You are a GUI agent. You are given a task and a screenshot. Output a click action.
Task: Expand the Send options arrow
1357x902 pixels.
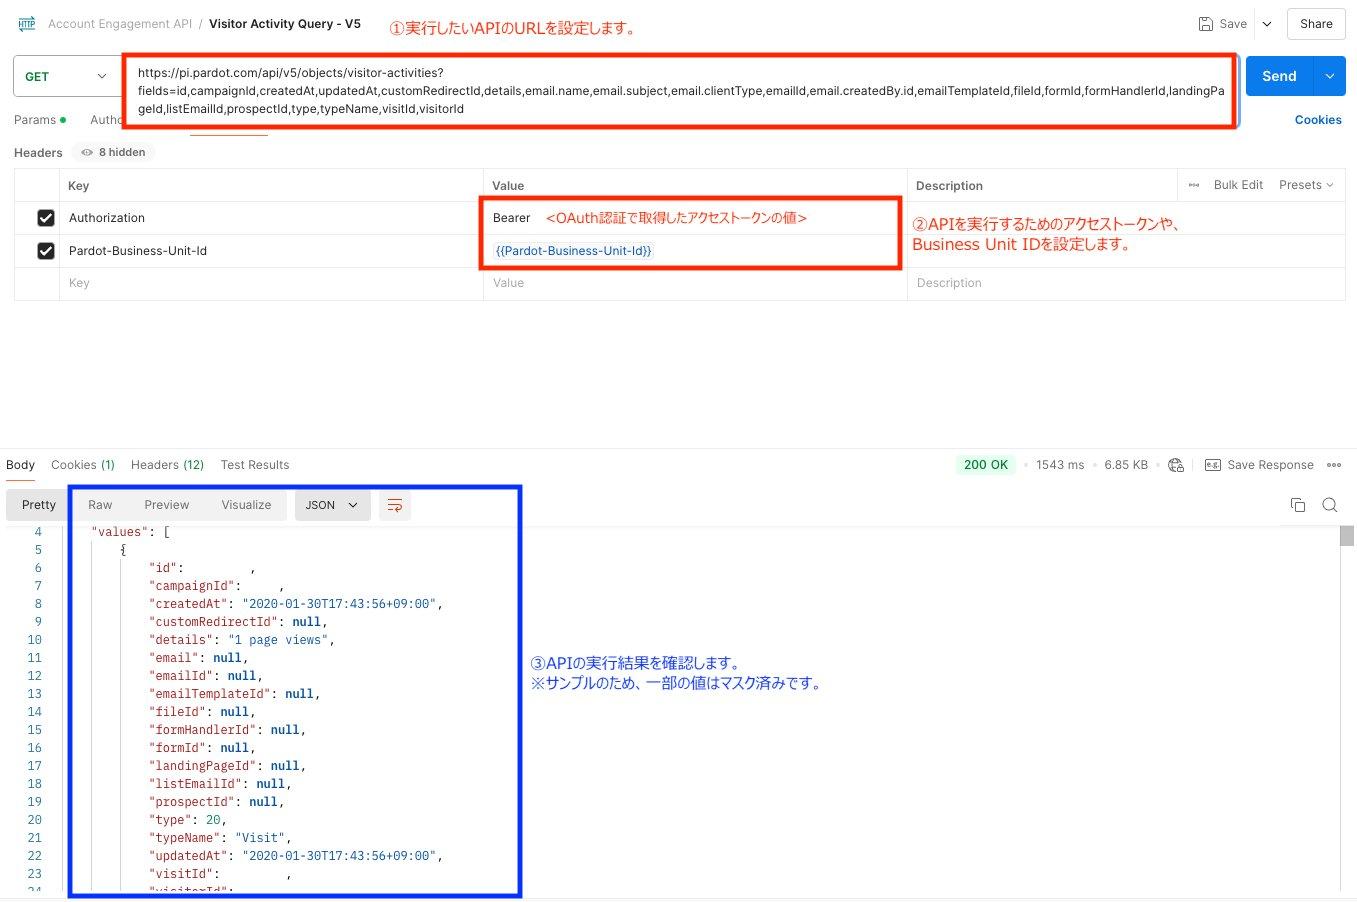coord(1330,76)
